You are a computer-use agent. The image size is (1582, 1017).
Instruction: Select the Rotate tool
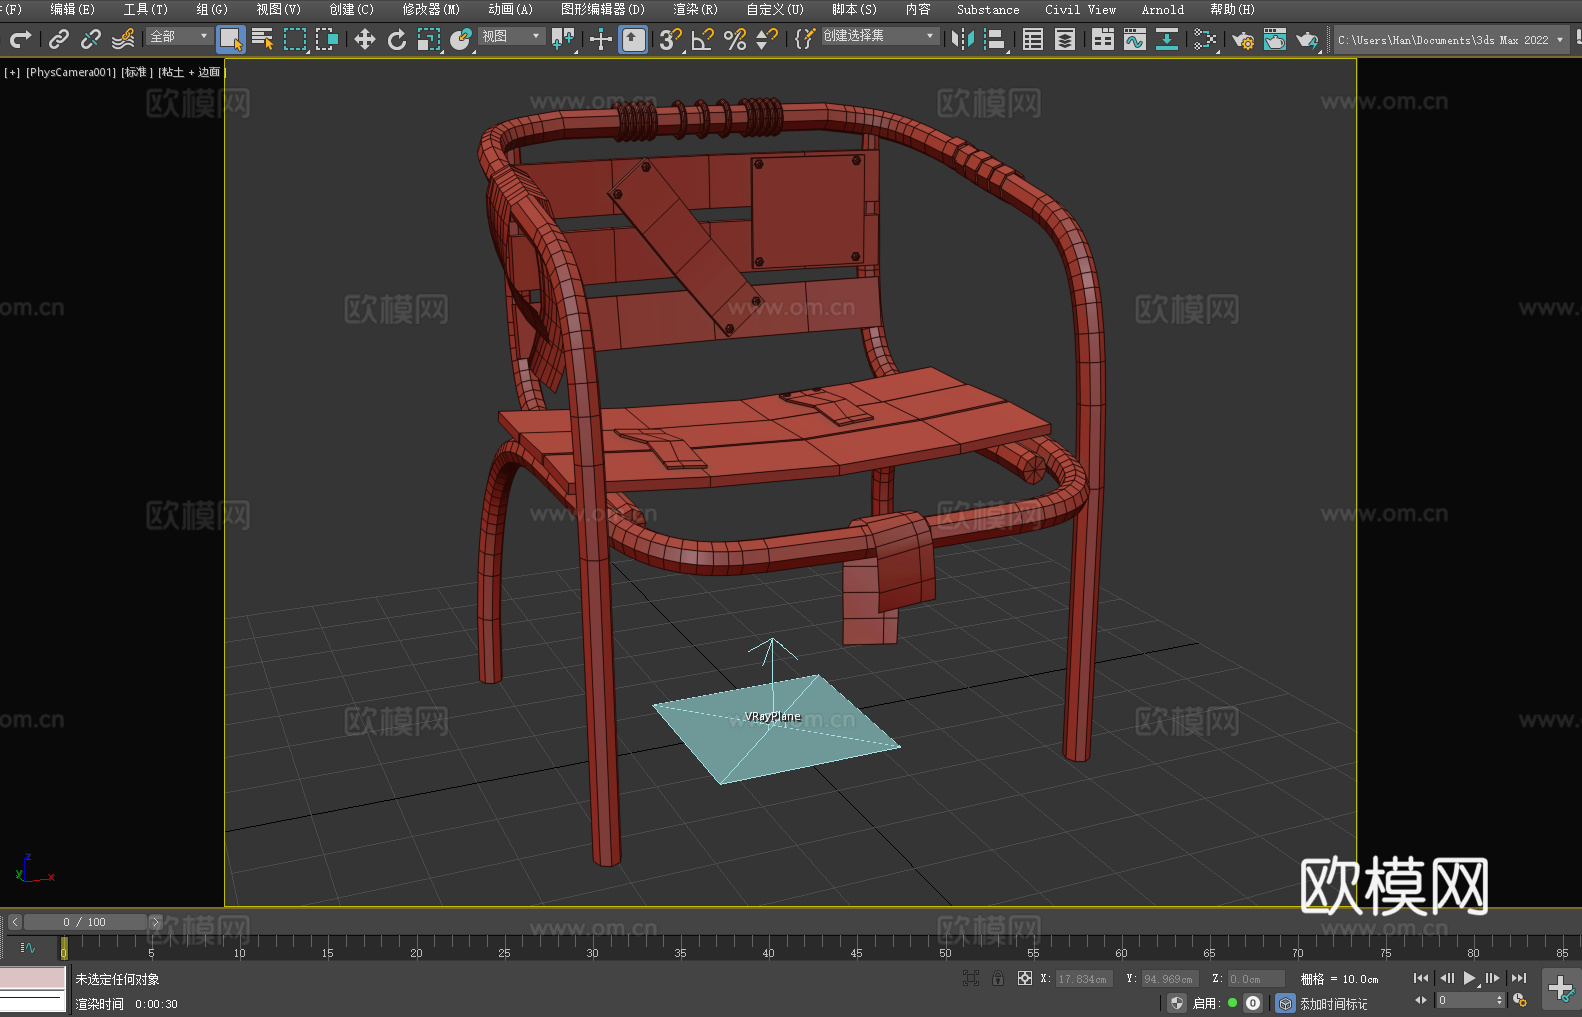pos(397,39)
